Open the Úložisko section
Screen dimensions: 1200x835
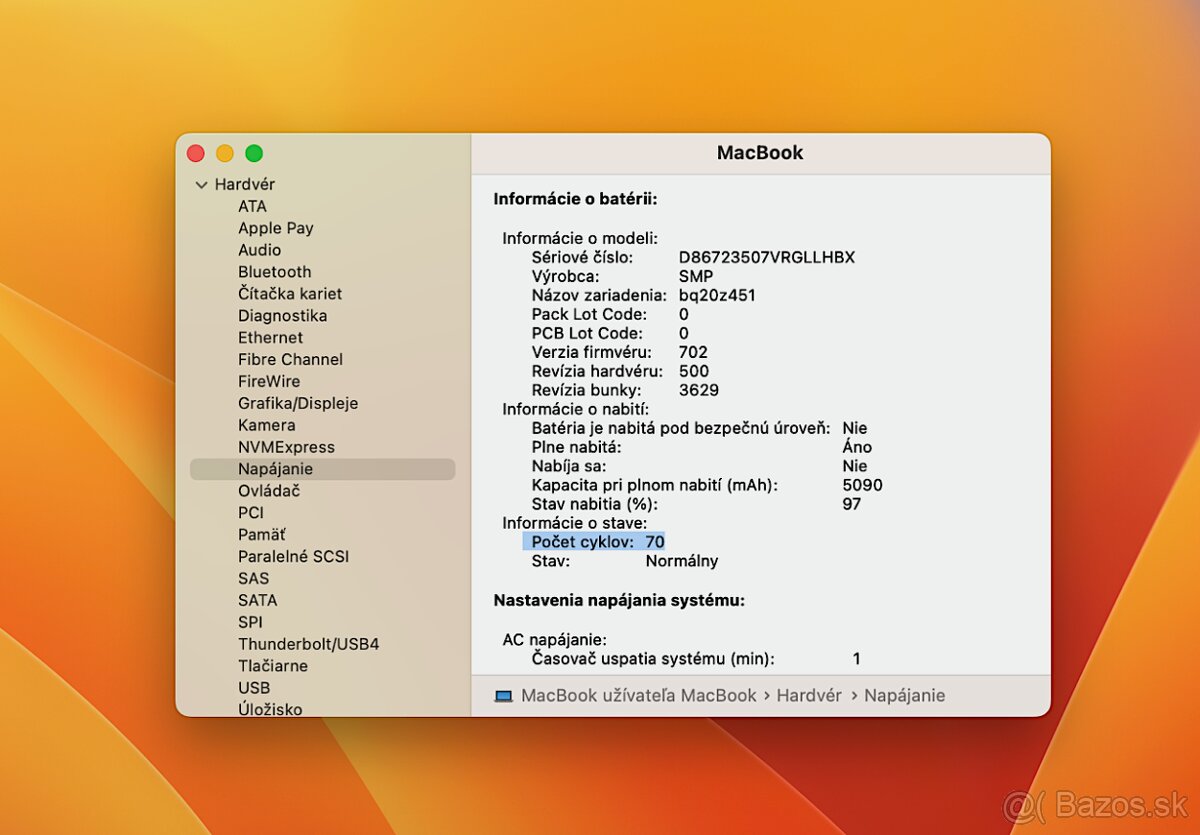pyautogui.click(x=267, y=709)
